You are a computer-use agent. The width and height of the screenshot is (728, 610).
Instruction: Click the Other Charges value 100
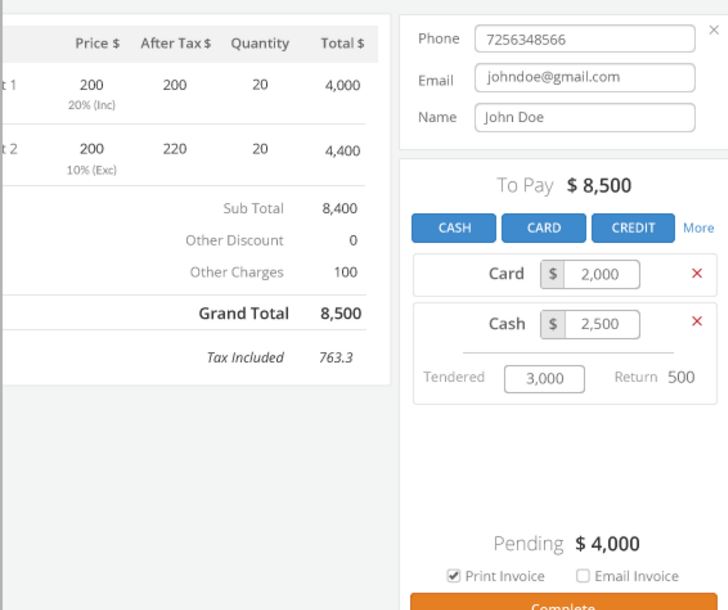[x=345, y=272]
